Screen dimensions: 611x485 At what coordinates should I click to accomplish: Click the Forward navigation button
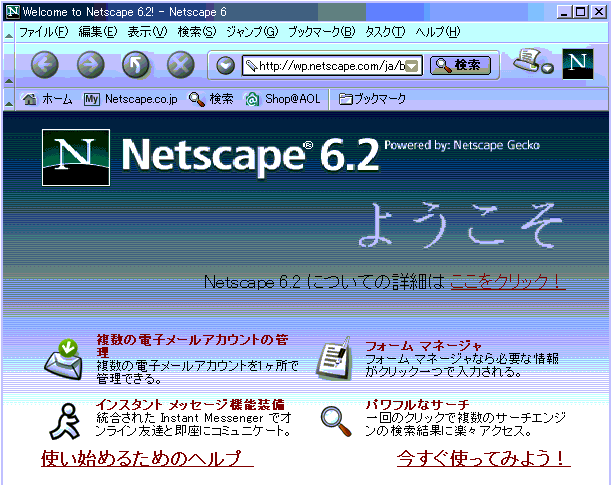pos(90,65)
